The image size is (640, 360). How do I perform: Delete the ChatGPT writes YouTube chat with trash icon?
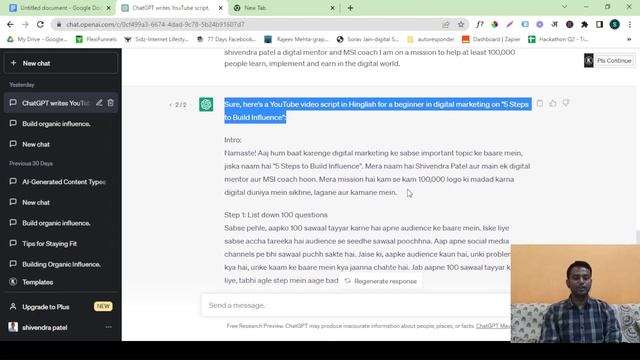tap(111, 103)
